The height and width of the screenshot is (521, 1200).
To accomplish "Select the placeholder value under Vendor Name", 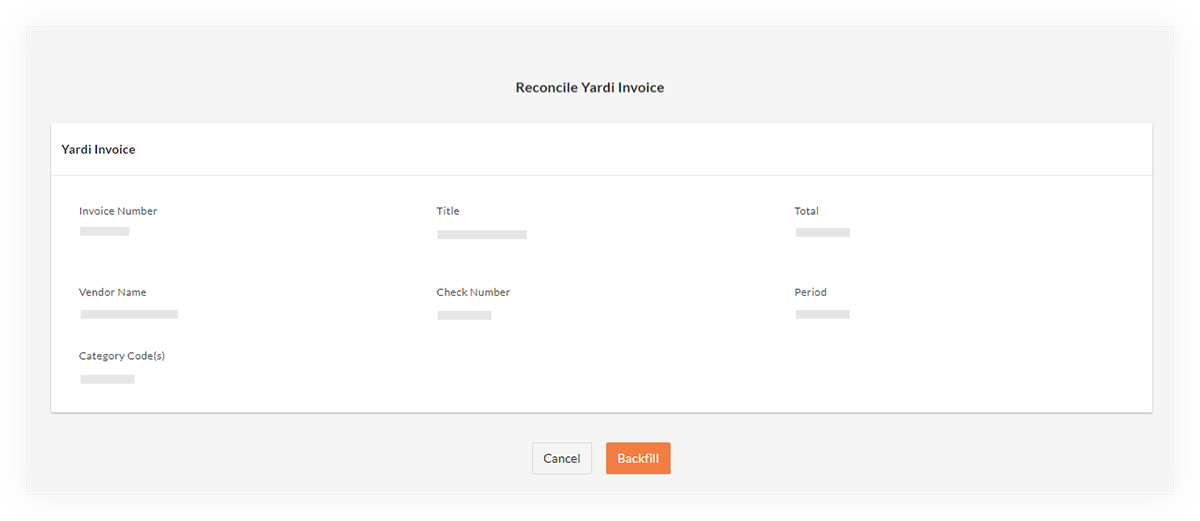I will (x=129, y=314).
